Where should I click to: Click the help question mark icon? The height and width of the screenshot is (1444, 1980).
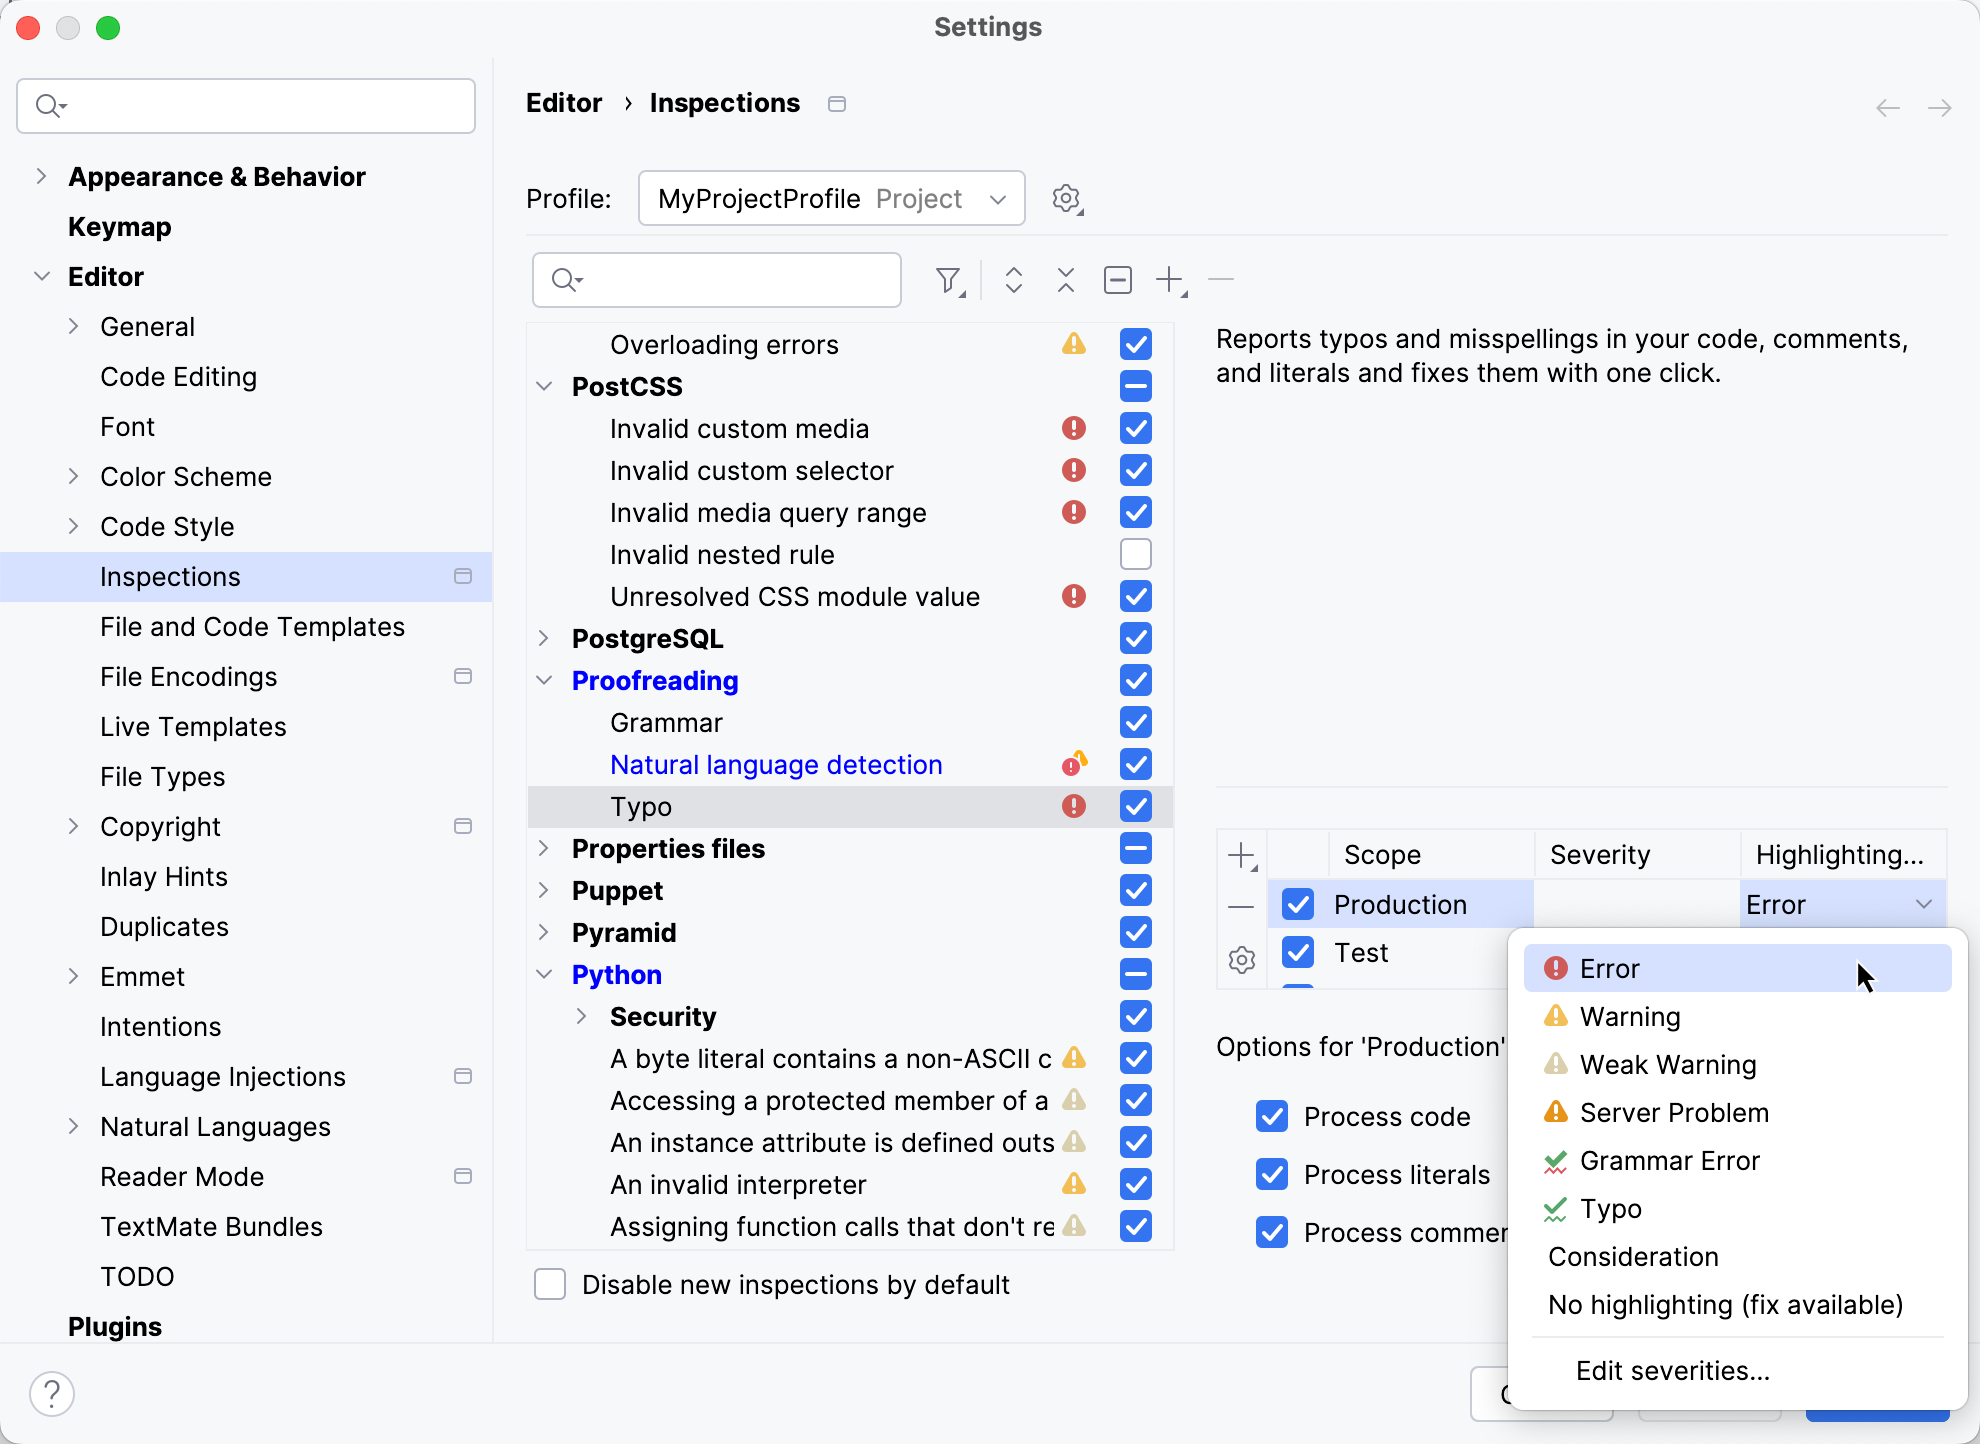tap(52, 1393)
